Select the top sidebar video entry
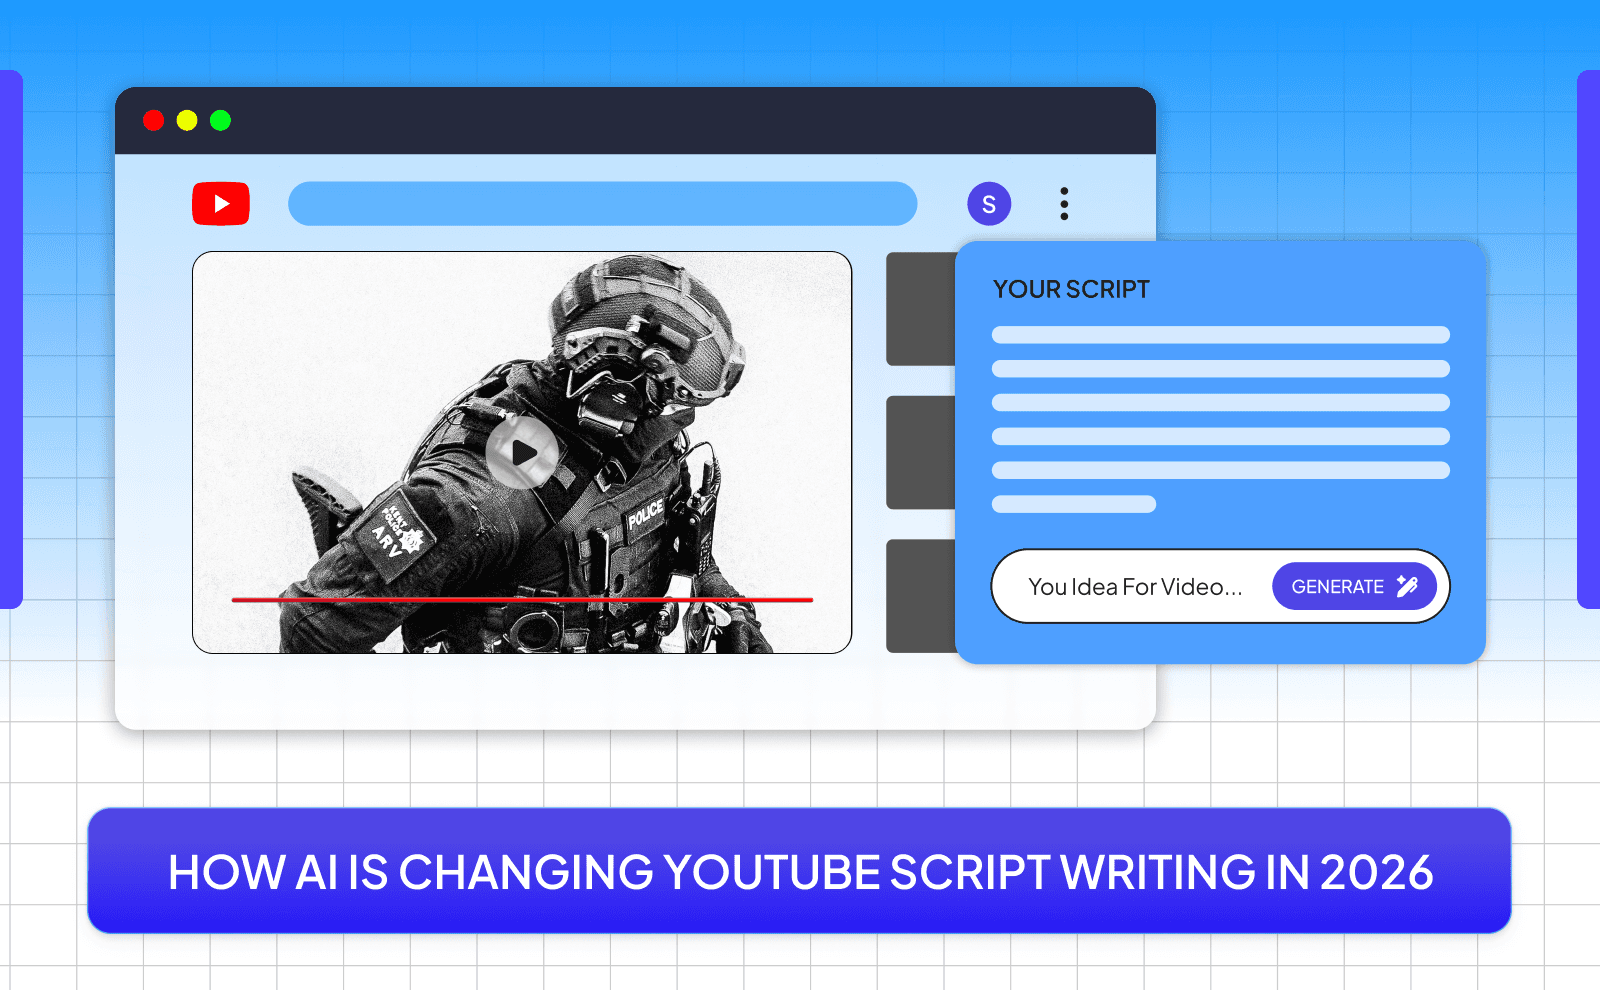 point(922,308)
